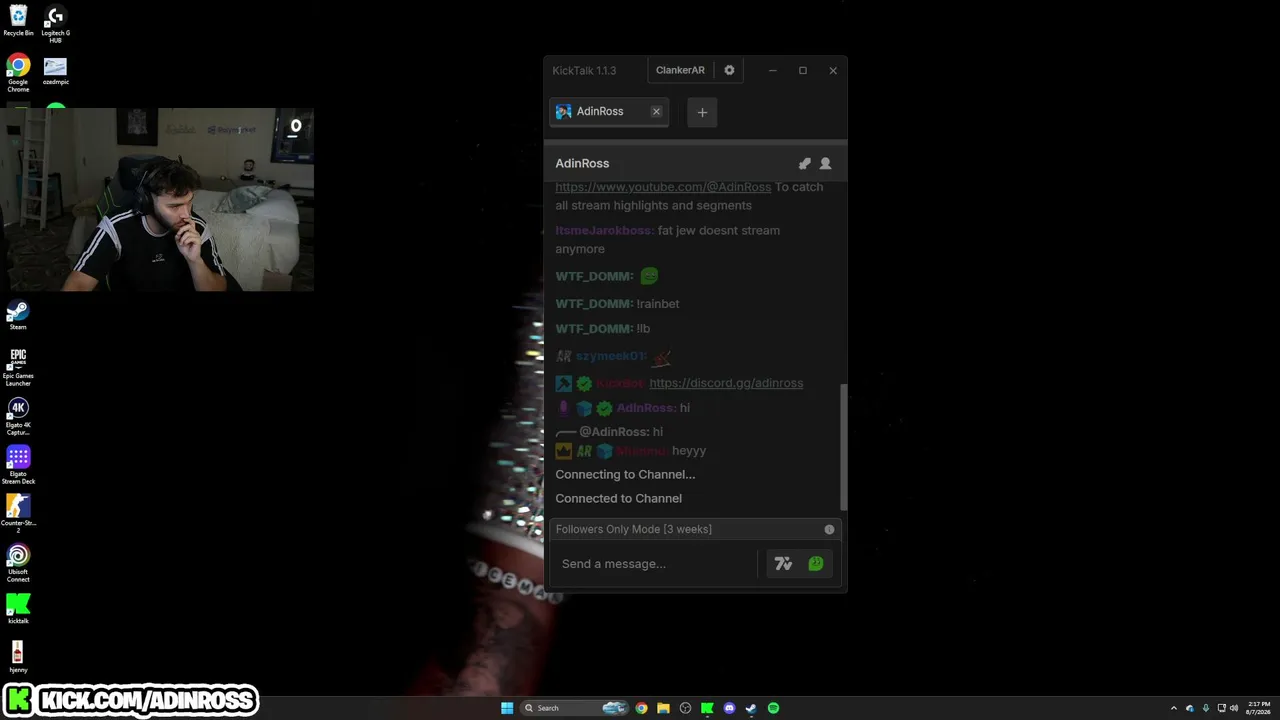Click the ItsmeJarokboss username
Image resolution: width=1280 pixels, height=720 pixels.
(x=605, y=231)
